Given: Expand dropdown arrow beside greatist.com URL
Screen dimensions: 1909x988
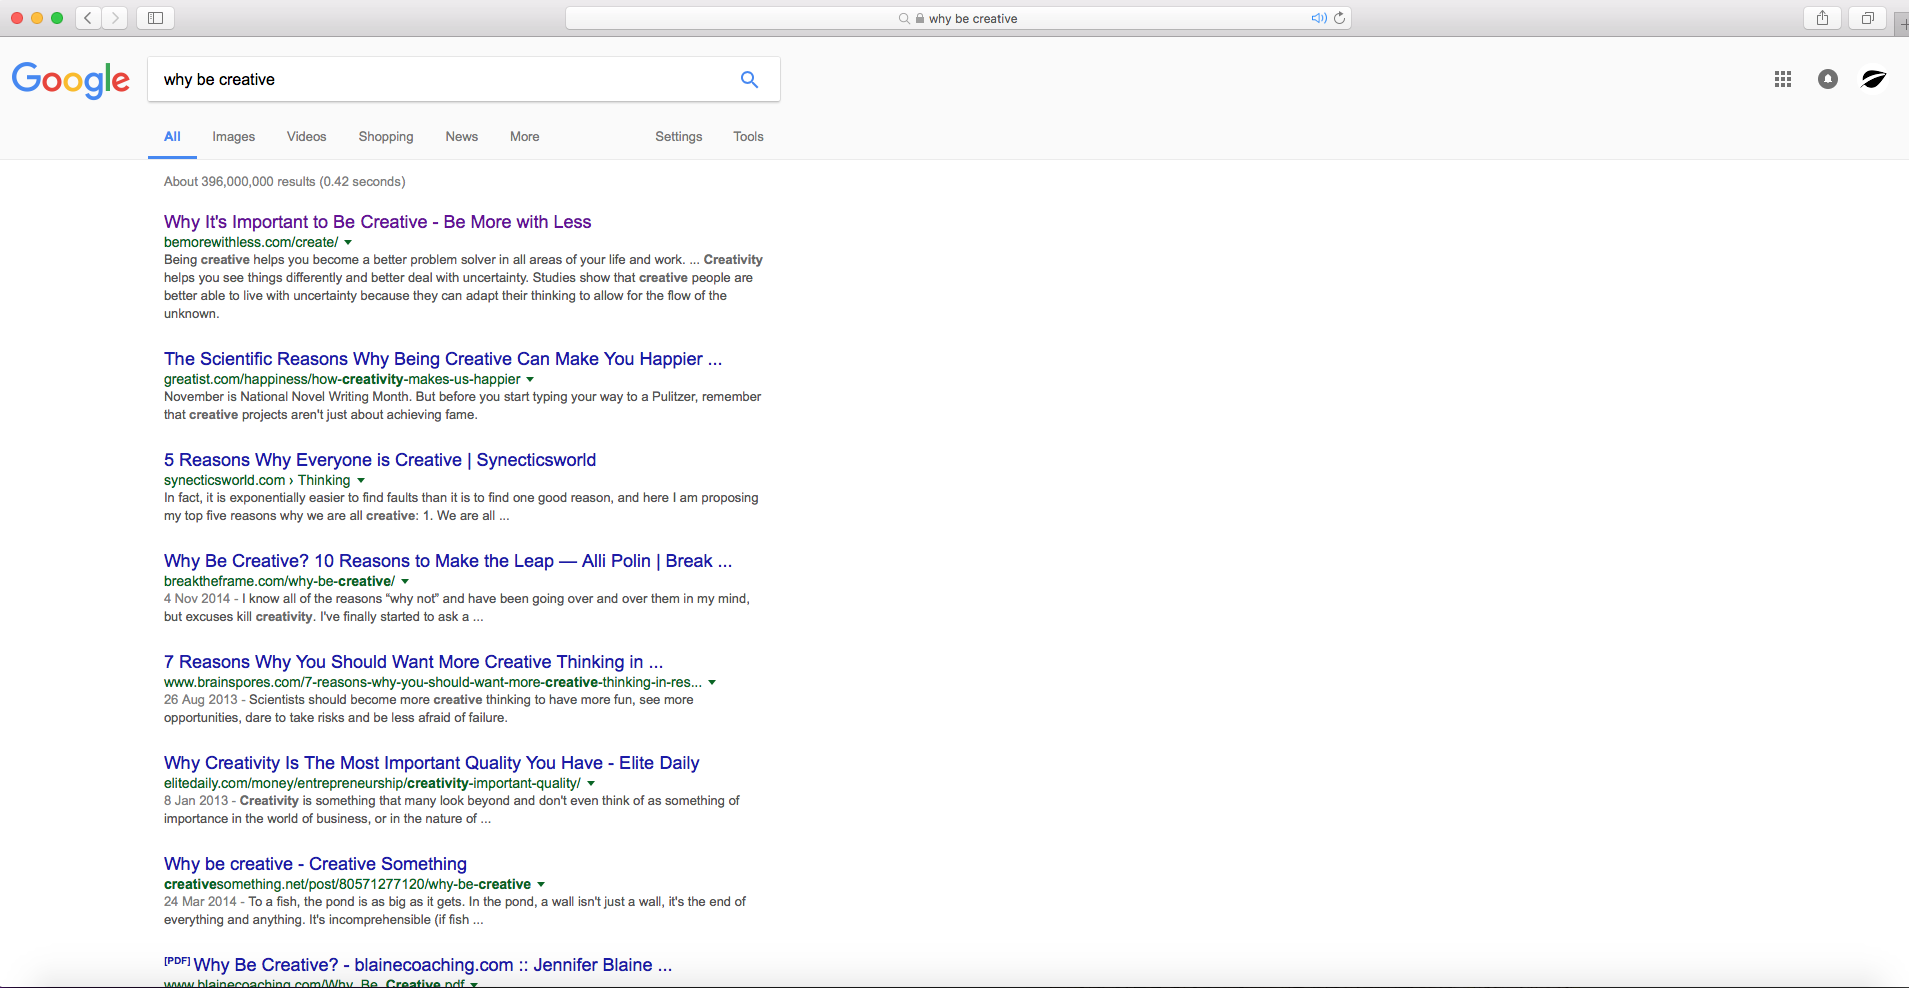Looking at the screenshot, I should (530, 379).
